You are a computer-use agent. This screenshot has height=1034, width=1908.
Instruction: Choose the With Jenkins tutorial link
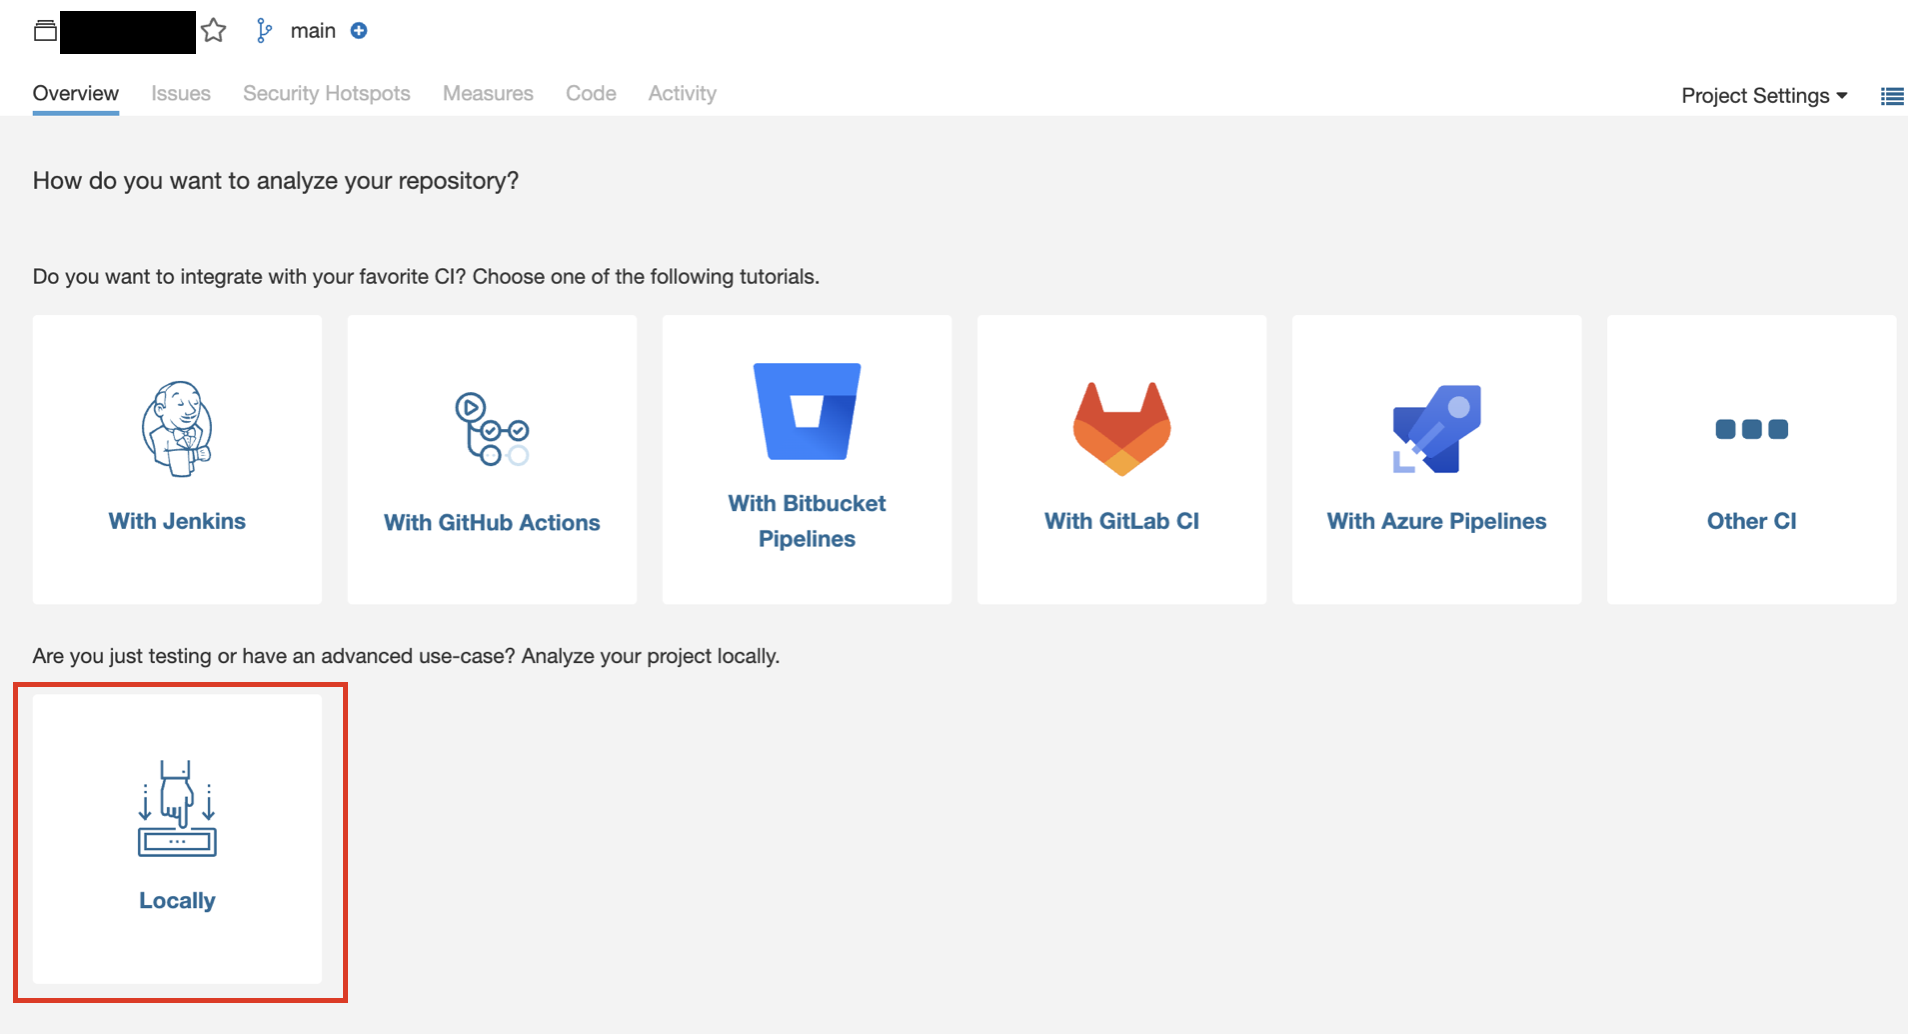[x=177, y=521]
